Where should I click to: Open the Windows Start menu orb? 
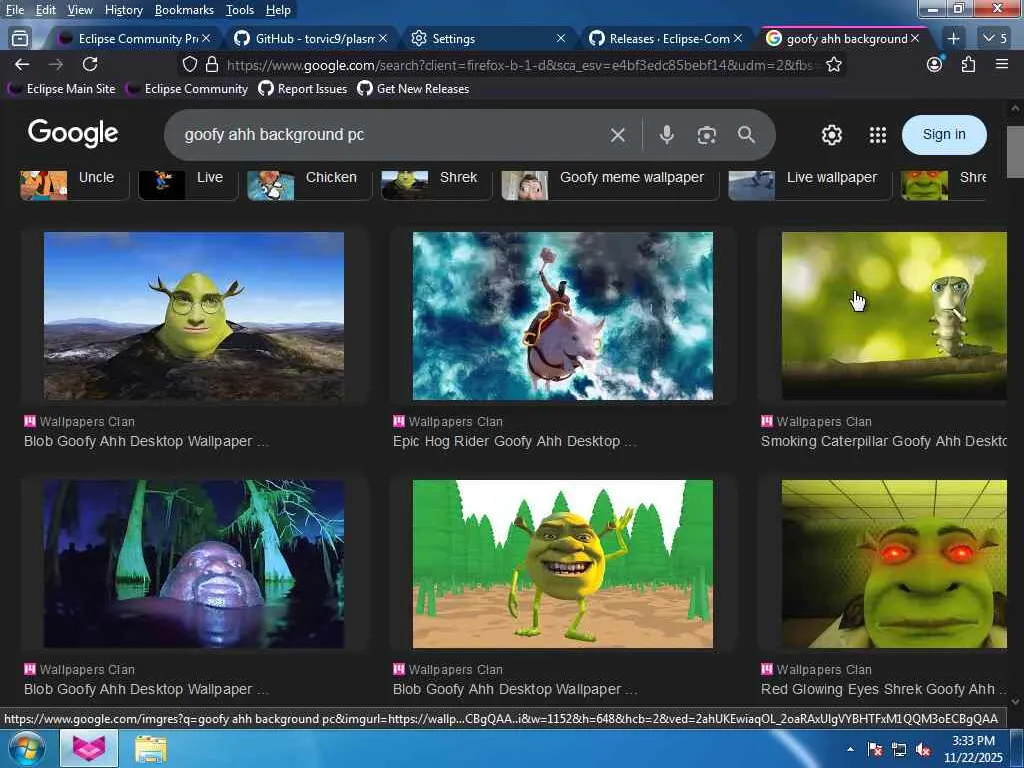25,748
